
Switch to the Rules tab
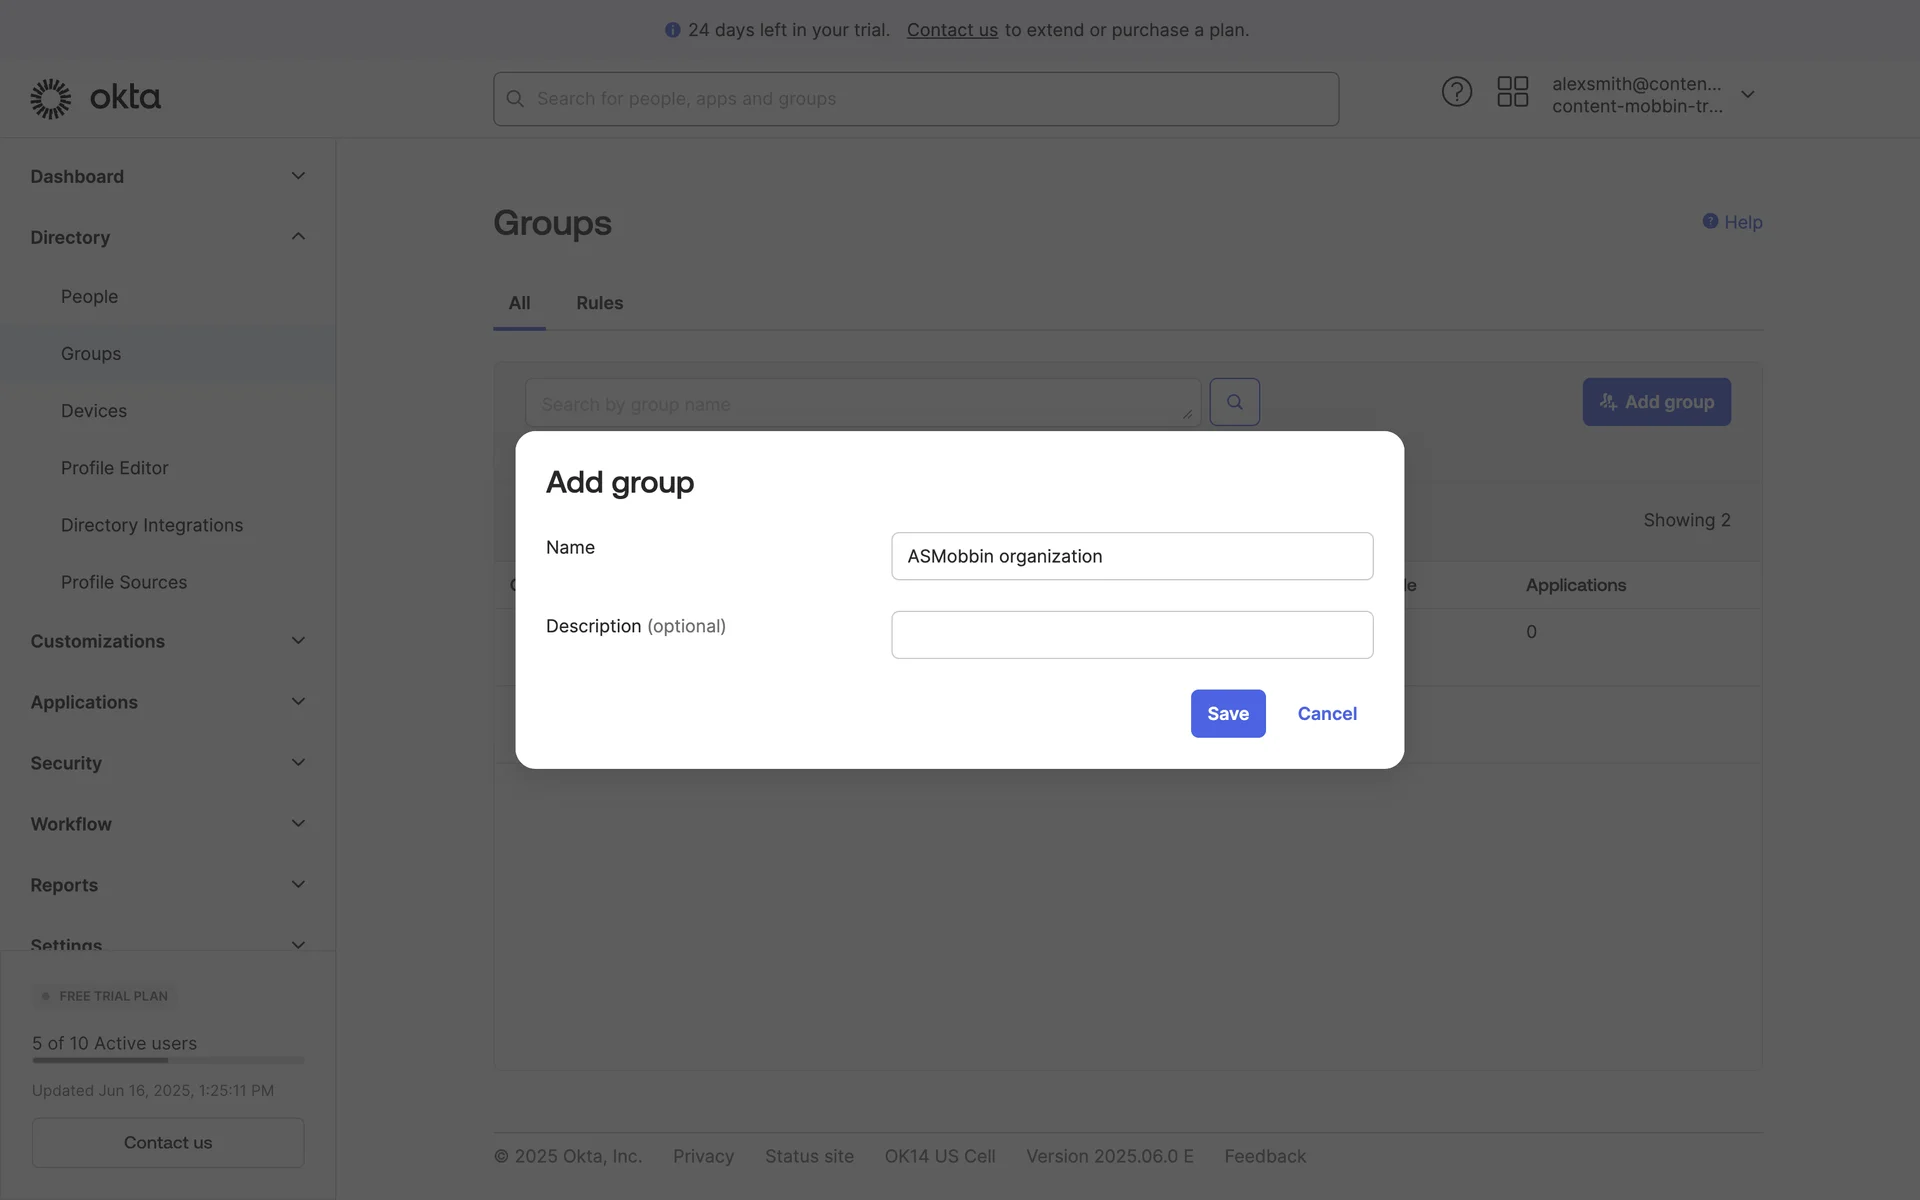tap(599, 303)
